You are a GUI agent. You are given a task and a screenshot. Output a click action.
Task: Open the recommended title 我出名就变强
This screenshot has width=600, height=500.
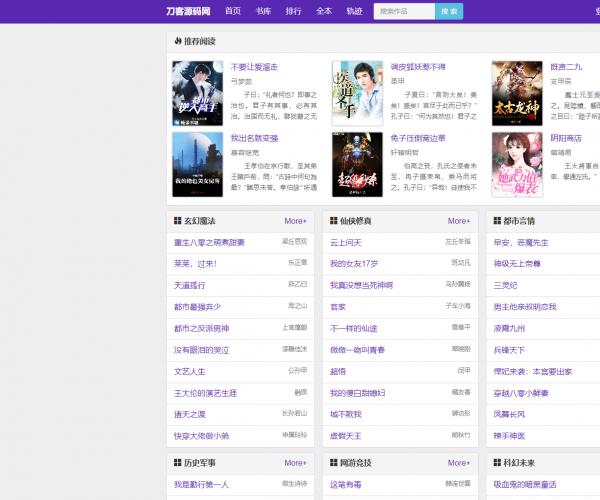pos(254,138)
